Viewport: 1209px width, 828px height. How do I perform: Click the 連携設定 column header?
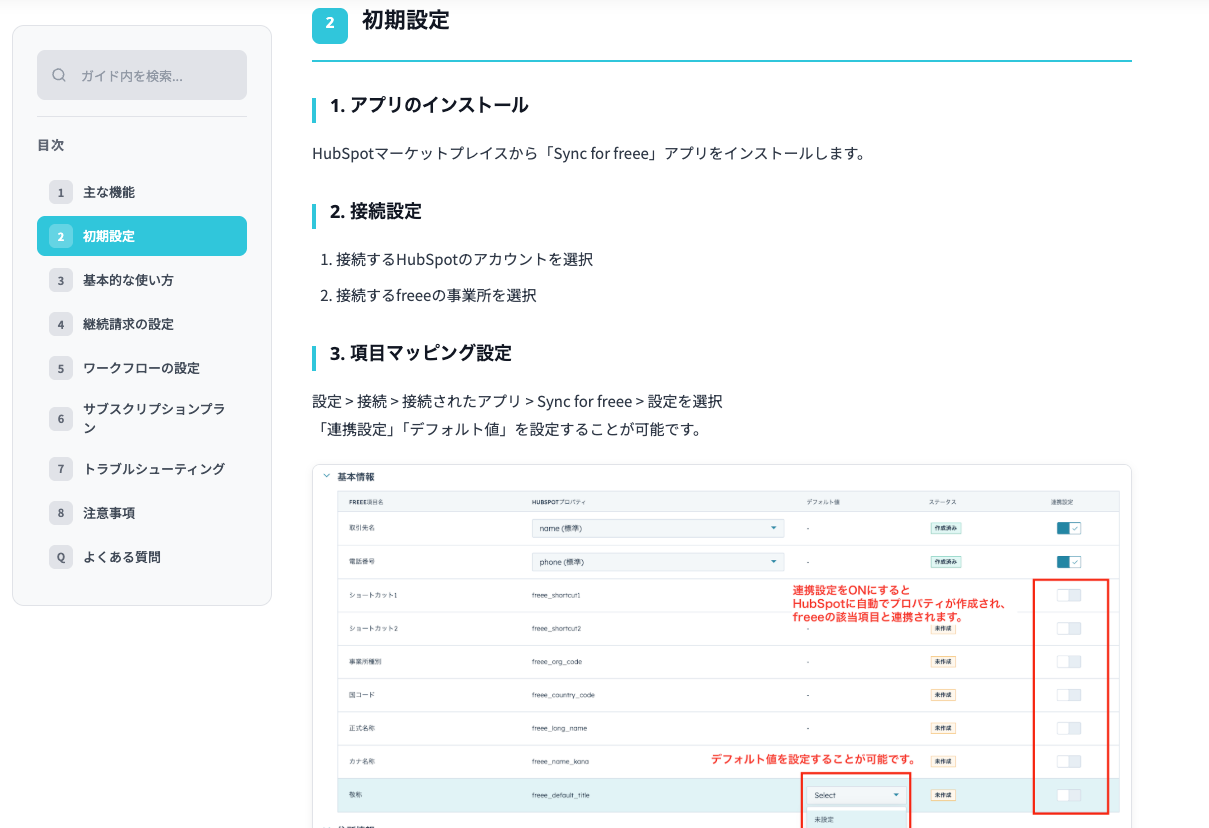[x=1061, y=500]
